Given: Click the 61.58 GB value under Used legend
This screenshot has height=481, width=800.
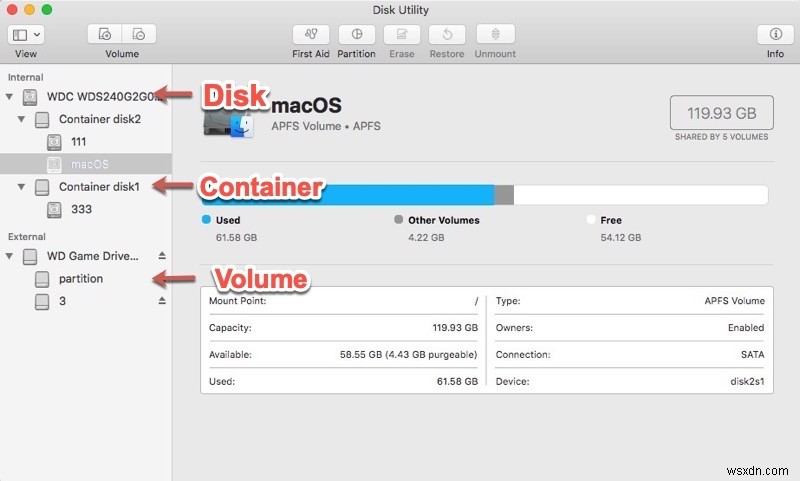Looking at the screenshot, I should pyautogui.click(x=236, y=237).
